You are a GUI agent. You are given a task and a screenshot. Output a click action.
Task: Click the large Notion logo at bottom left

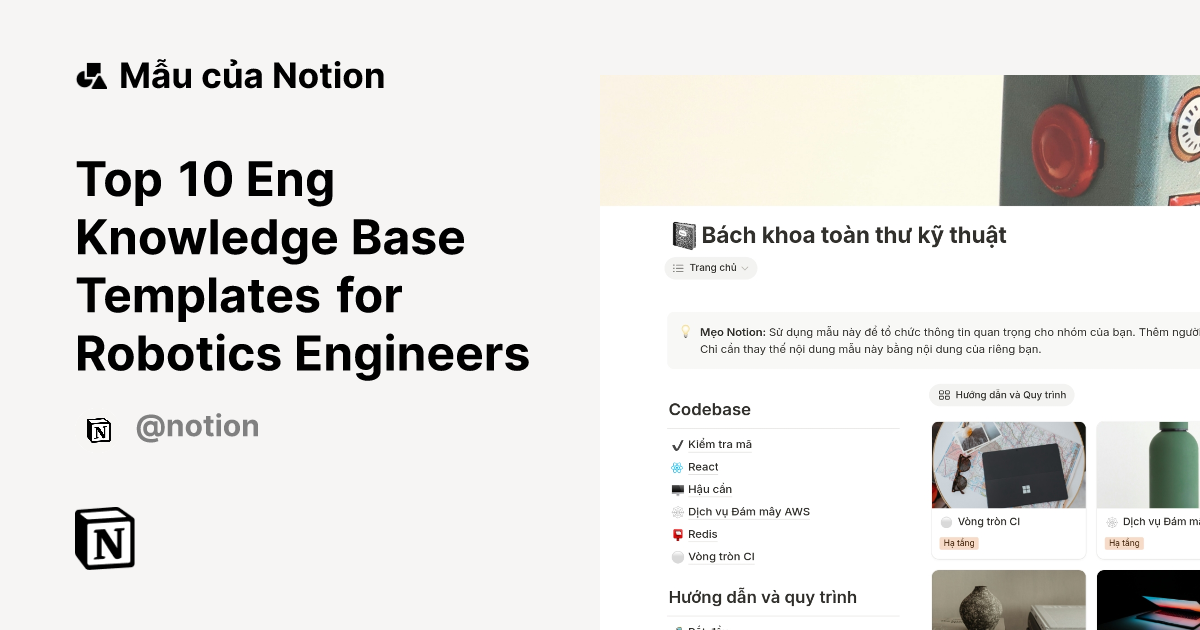pyautogui.click(x=105, y=538)
